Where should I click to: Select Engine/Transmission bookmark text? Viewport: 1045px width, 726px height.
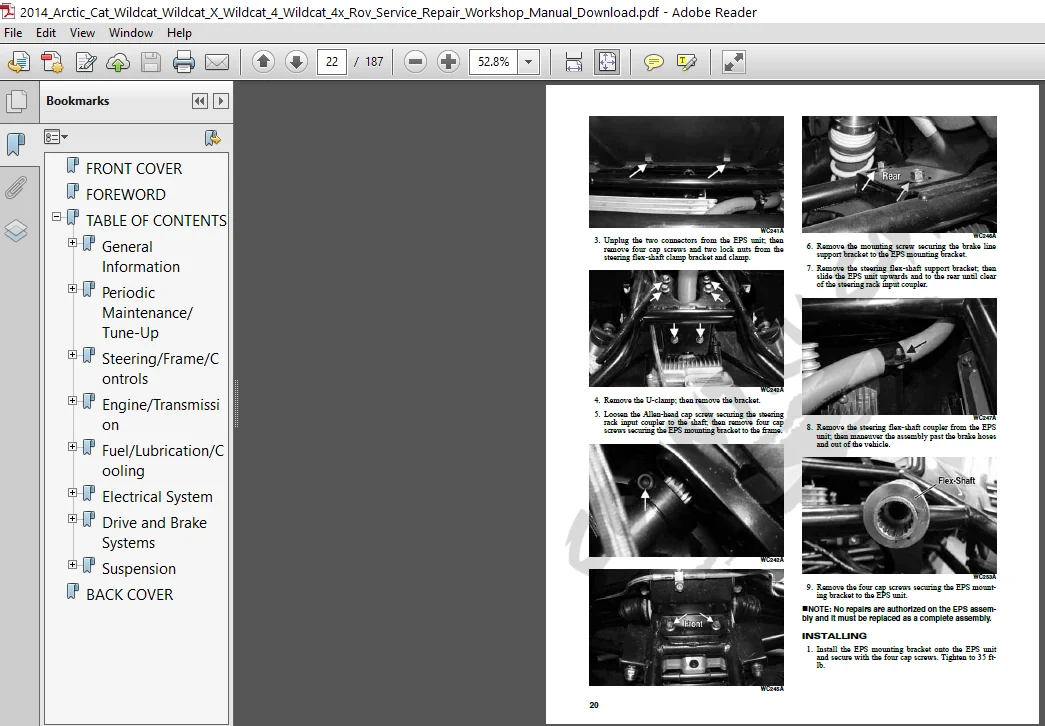161,415
